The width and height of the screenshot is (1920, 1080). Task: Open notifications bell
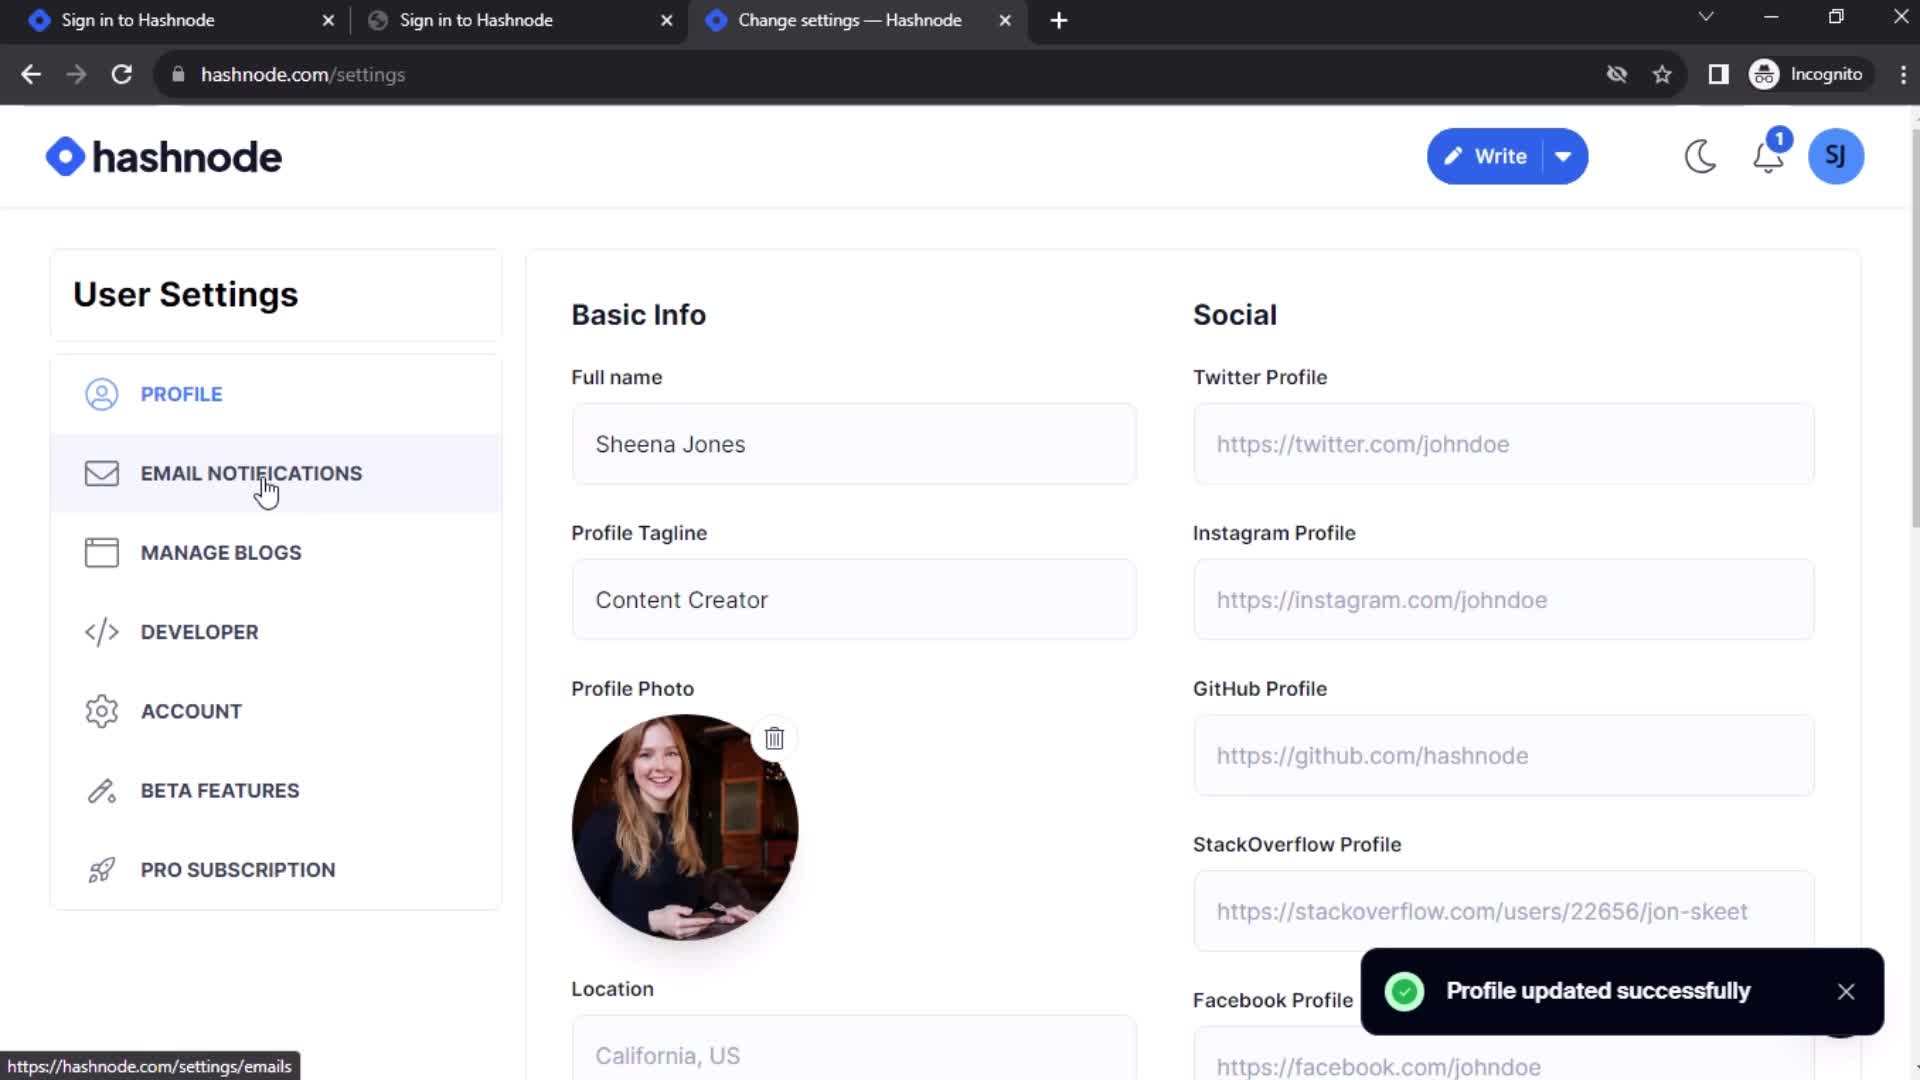[1768, 156]
